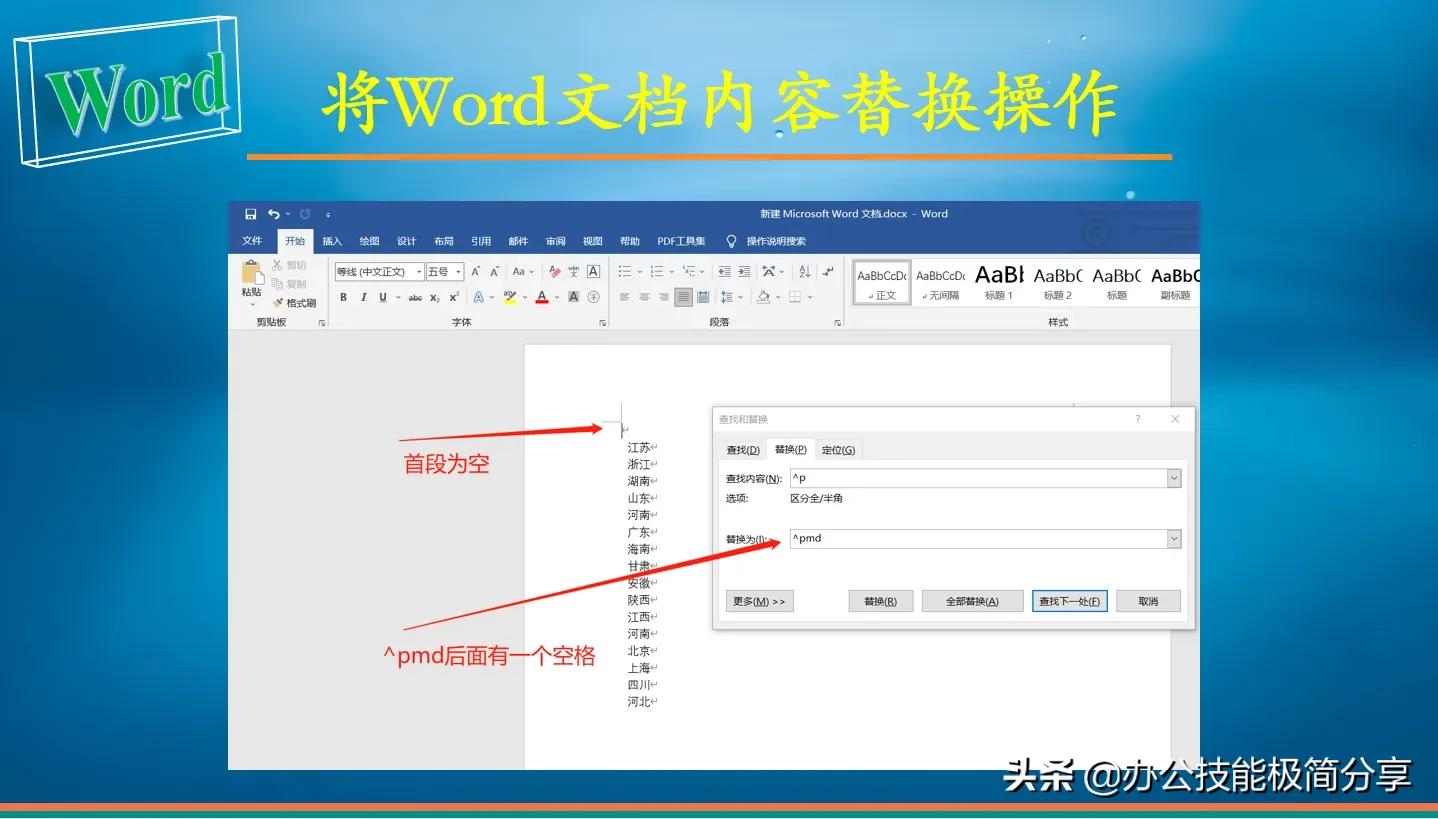The image size is (1438, 819).
Task: Click the 更多(M) >> button
Action: pos(759,601)
